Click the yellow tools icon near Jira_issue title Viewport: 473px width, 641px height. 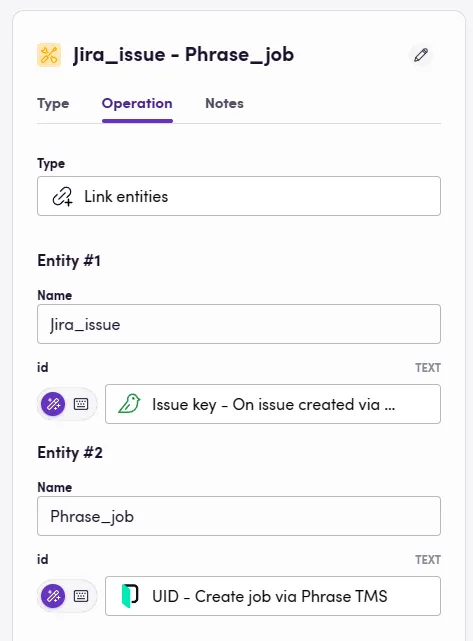point(49,55)
